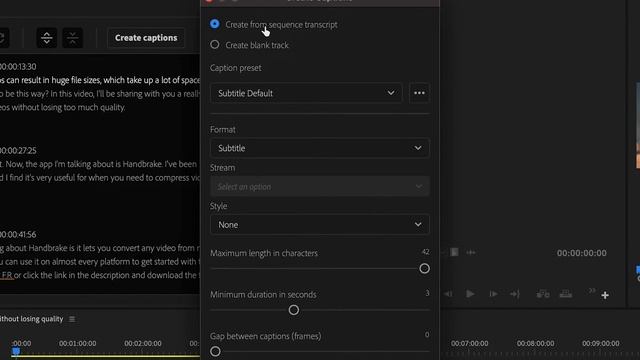The image size is (640, 360).
Task: Click transcript line about huge file sizes
Action: point(100,80)
